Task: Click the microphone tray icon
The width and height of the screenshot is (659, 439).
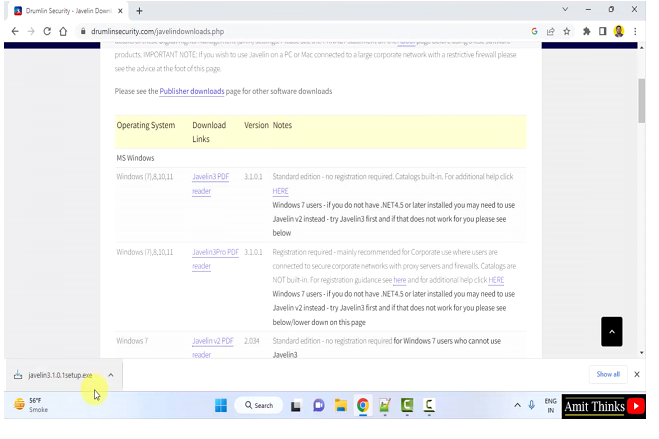Action: [532, 405]
